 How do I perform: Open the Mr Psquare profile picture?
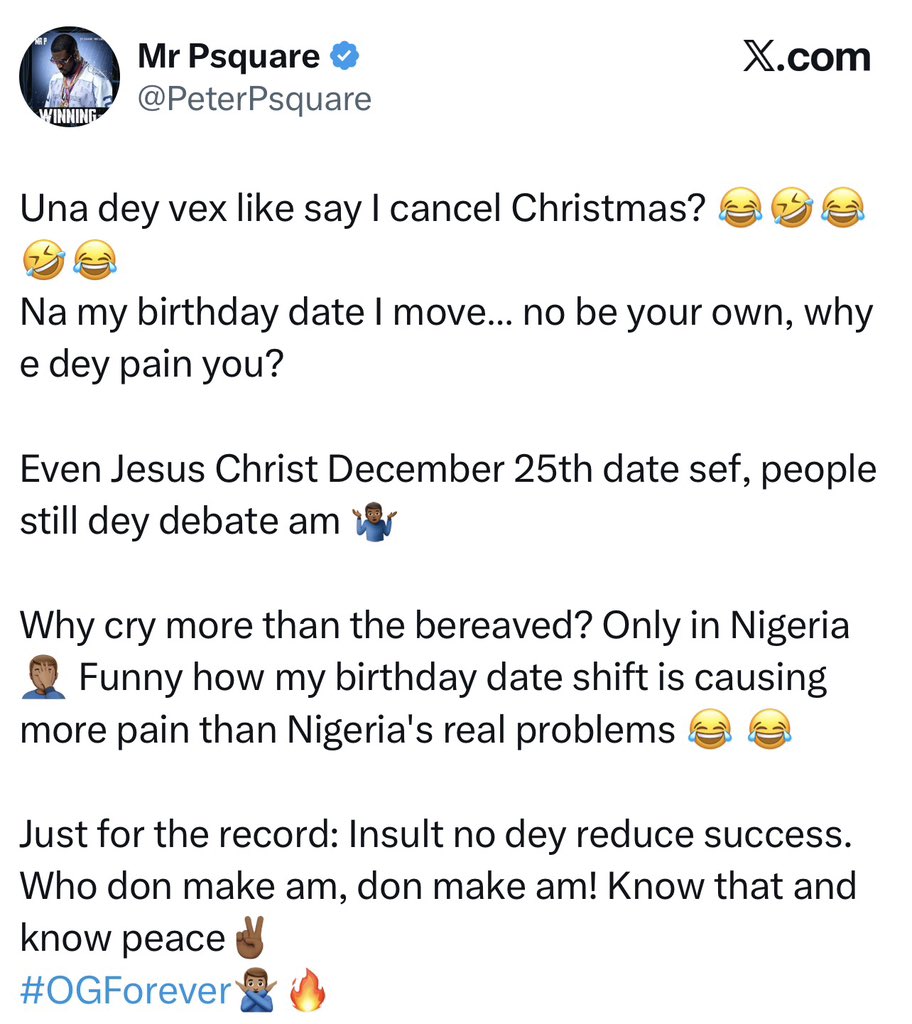pos(69,76)
